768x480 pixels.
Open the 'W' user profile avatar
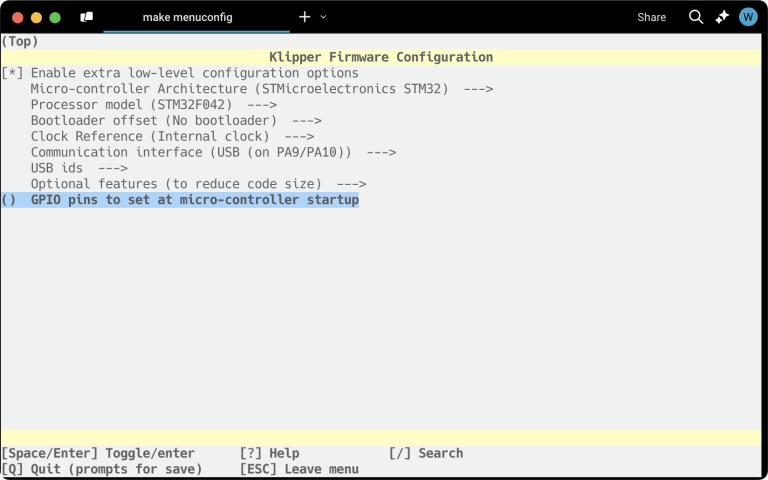click(748, 17)
